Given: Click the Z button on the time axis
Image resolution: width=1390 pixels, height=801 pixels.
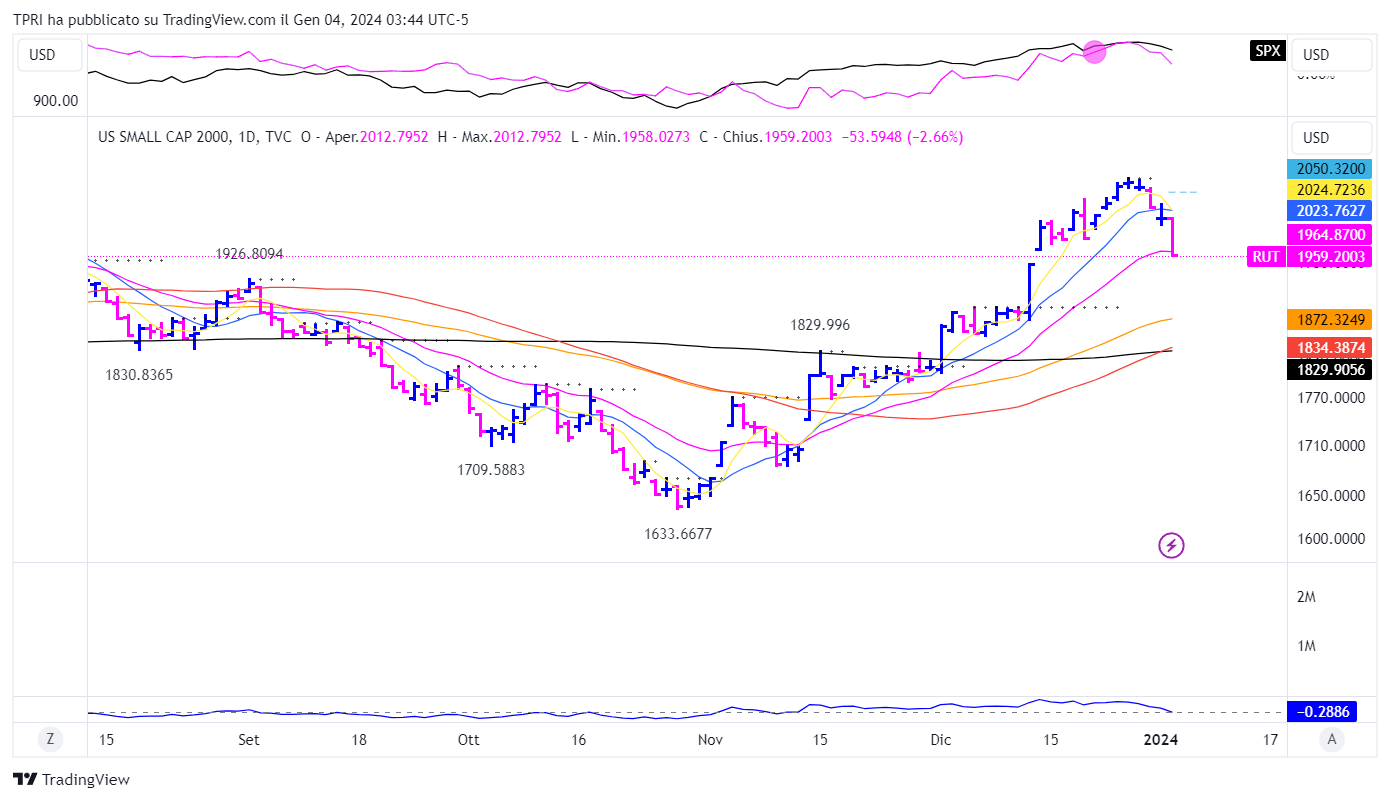Looking at the screenshot, I should [49, 740].
